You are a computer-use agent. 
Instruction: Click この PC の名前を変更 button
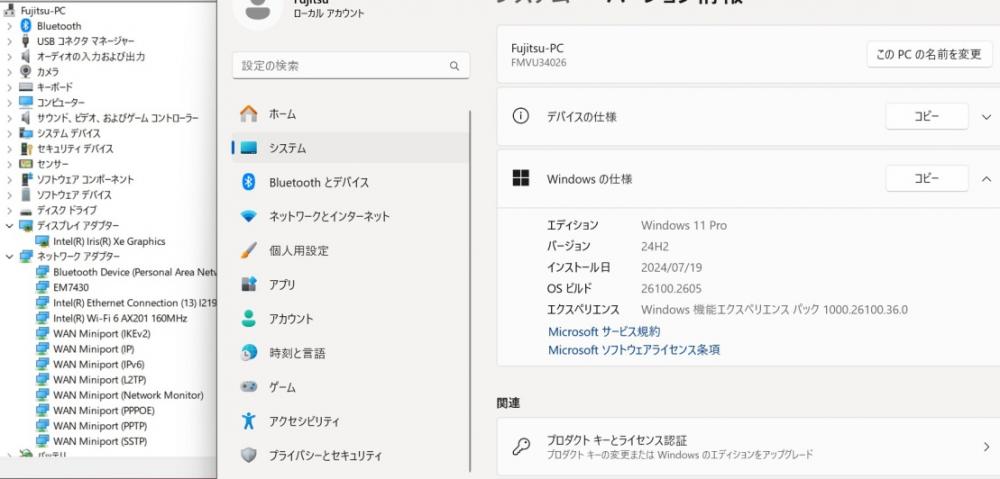929,54
